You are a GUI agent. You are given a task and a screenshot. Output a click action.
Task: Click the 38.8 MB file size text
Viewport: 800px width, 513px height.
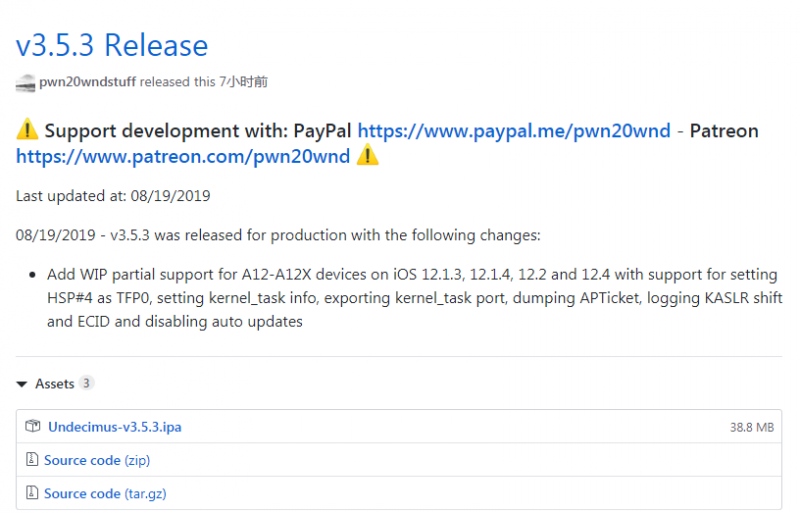tap(752, 427)
